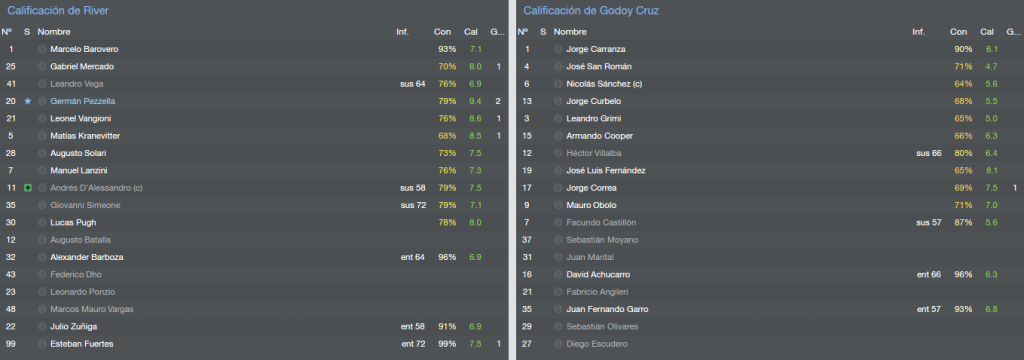Open Gabriel Mercado's player profile

(x=82, y=67)
